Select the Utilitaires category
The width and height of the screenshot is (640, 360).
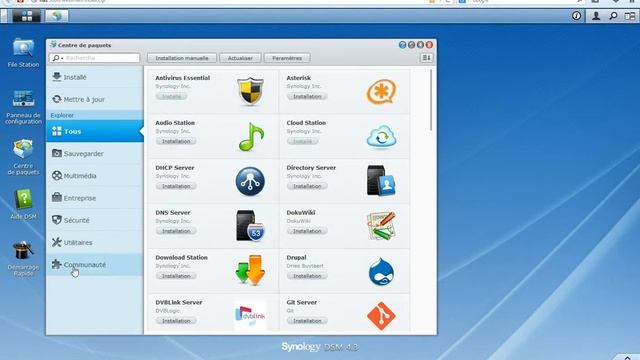pos(95,242)
